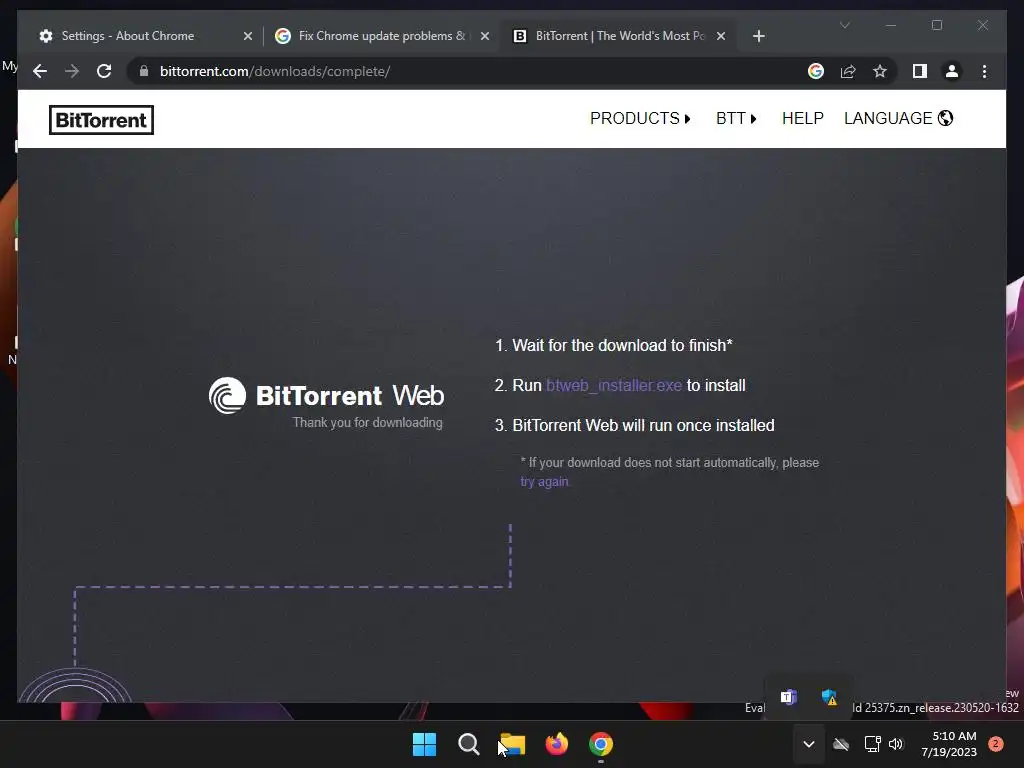The width and height of the screenshot is (1024, 768).
Task: Click the try again link
Action: pyautogui.click(x=544, y=481)
